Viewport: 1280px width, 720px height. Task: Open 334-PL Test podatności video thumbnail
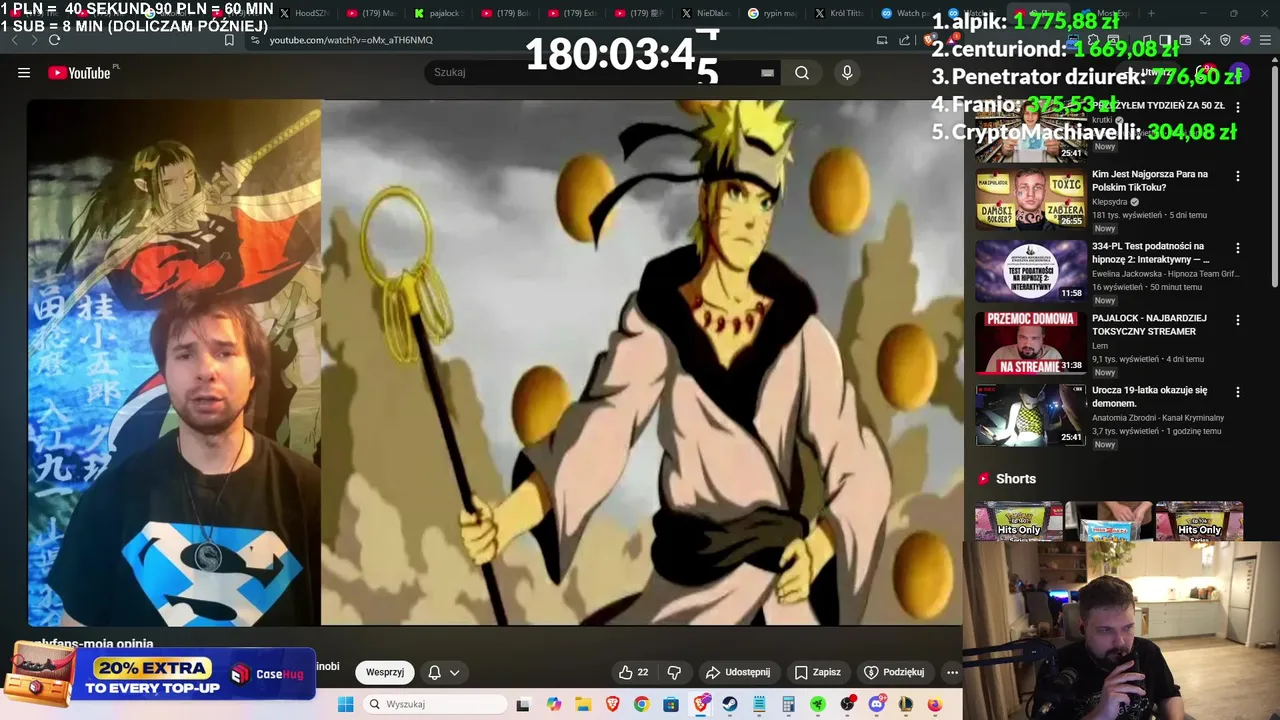(1030, 270)
